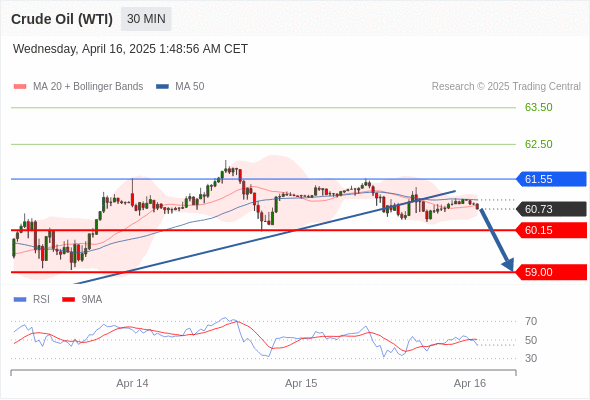Click the chart timestamp text
Viewport: 590px width, 400px height.
click(130, 49)
